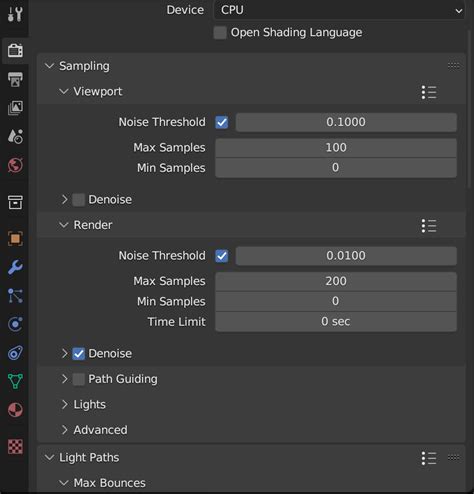Open the Tool properties tab icon
Image resolution: width=474 pixels, height=494 pixels.
coord(15,14)
